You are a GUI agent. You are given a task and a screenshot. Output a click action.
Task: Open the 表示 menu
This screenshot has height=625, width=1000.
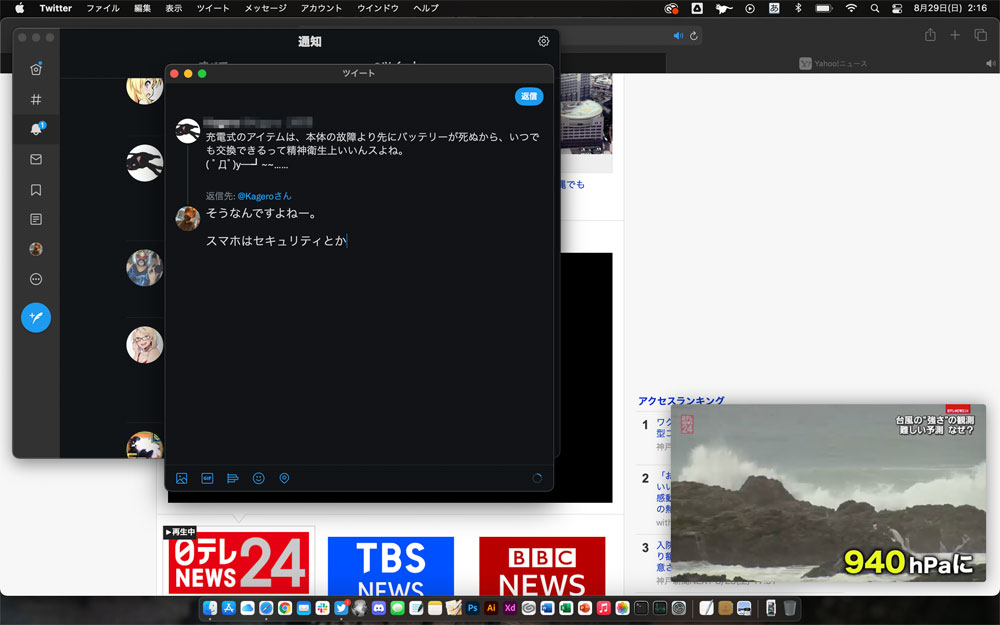(173, 8)
